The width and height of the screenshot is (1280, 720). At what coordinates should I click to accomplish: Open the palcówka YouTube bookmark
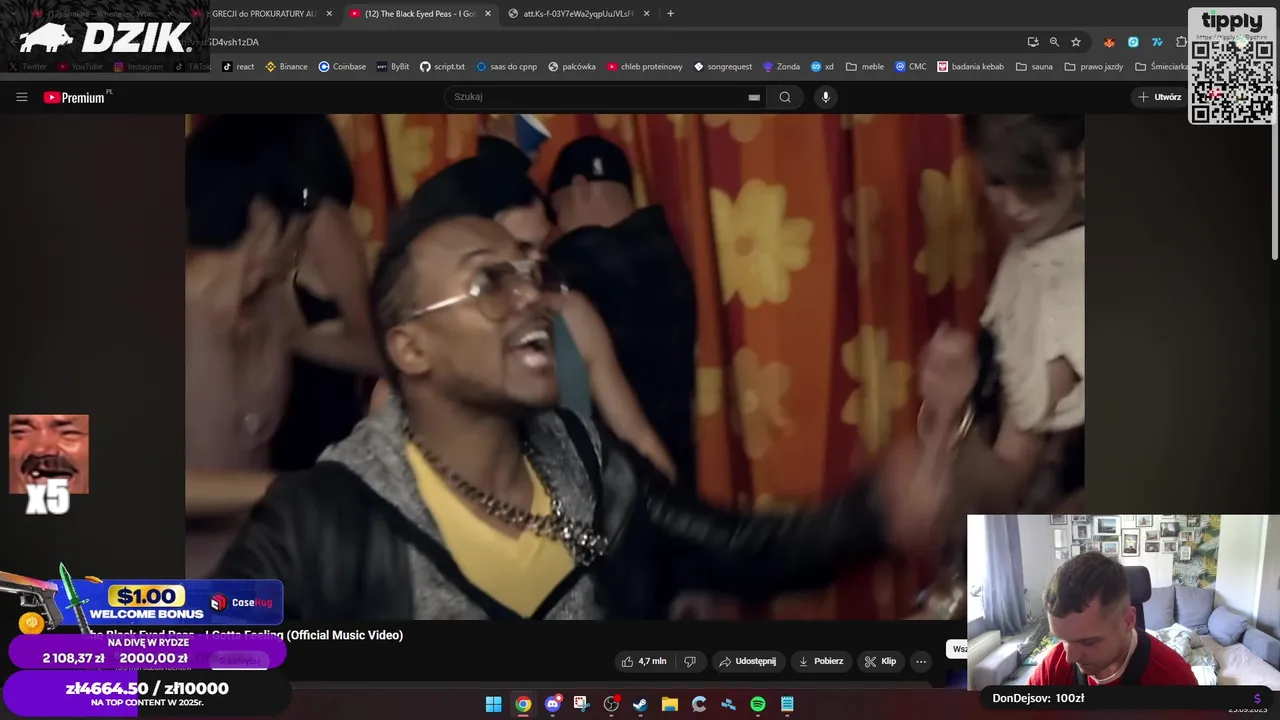571,67
